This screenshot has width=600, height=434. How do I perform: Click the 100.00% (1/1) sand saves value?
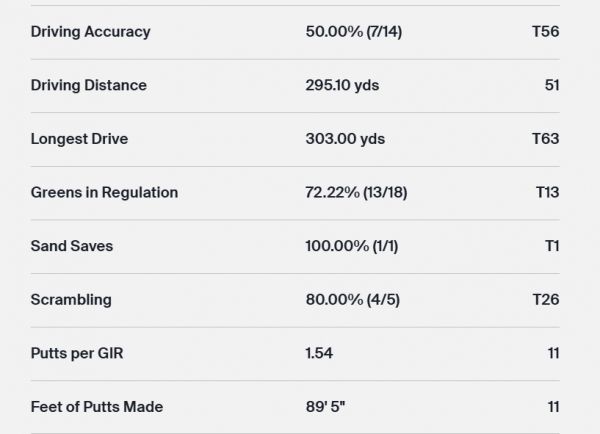(x=352, y=246)
